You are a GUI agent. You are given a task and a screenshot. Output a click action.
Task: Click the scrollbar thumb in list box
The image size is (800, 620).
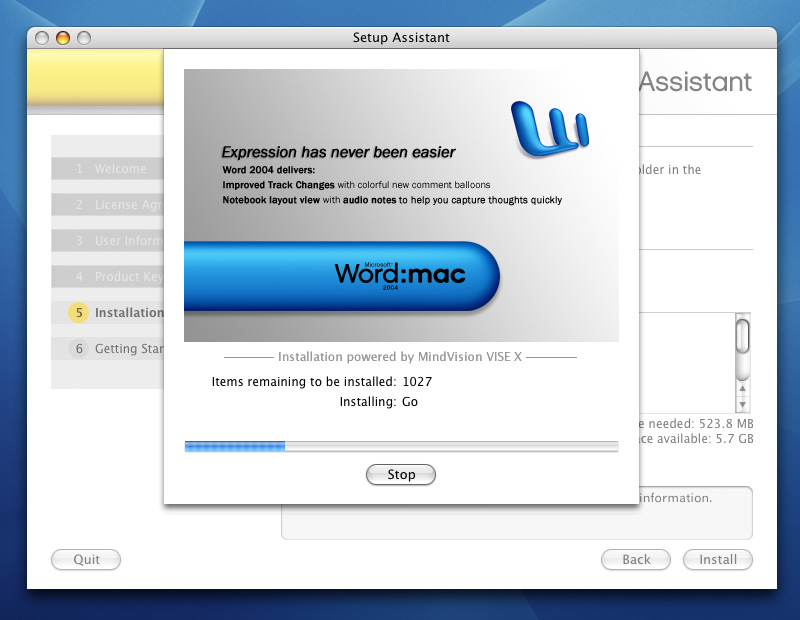pyautogui.click(x=742, y=335)
